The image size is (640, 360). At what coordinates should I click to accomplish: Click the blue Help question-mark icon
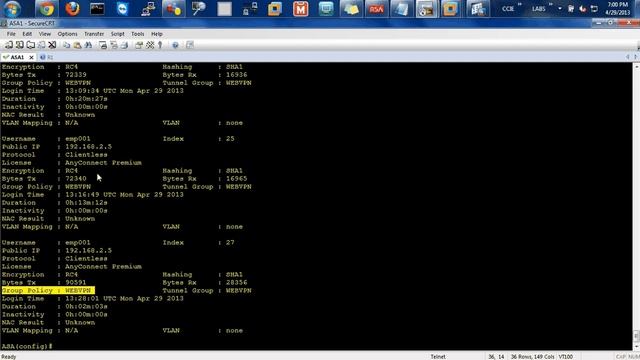[x=175, y=45]
